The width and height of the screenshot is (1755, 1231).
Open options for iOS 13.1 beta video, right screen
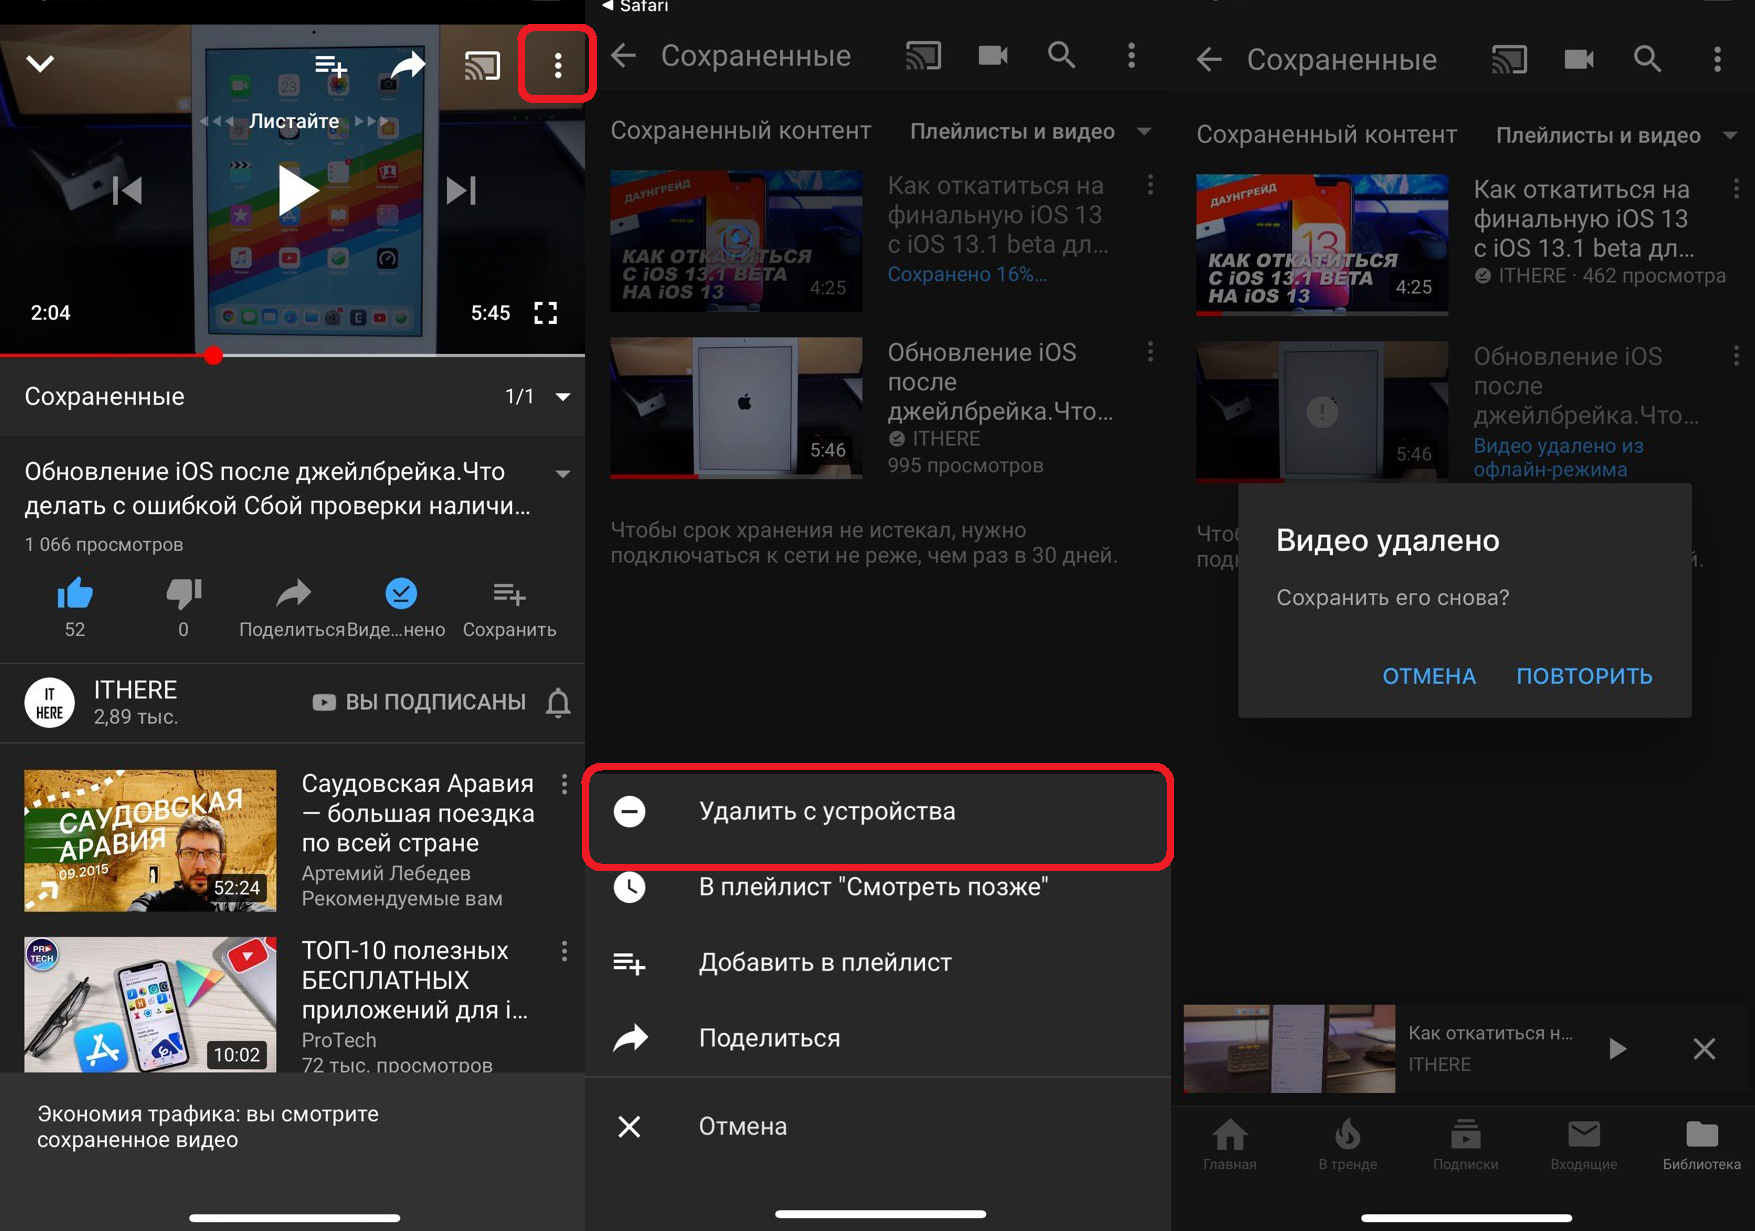point(1736,189)
